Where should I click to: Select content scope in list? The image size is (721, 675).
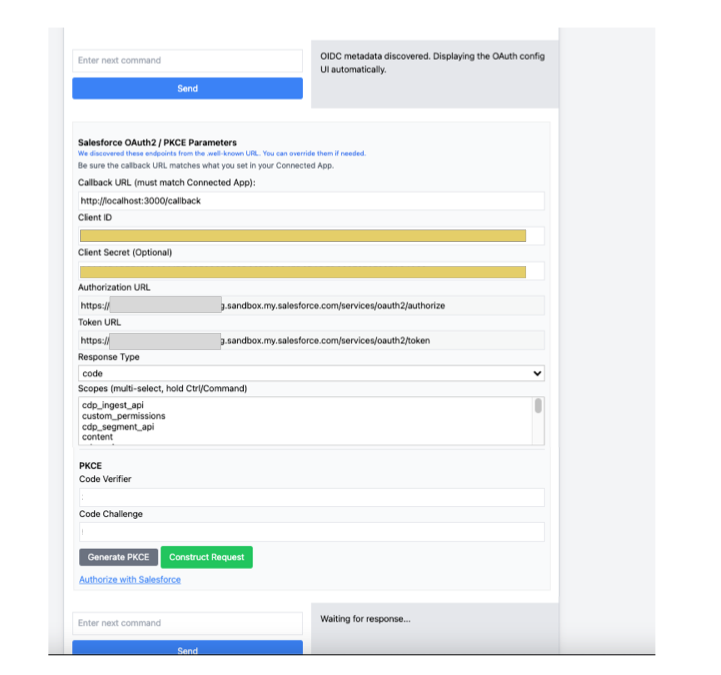pos(97,437)
